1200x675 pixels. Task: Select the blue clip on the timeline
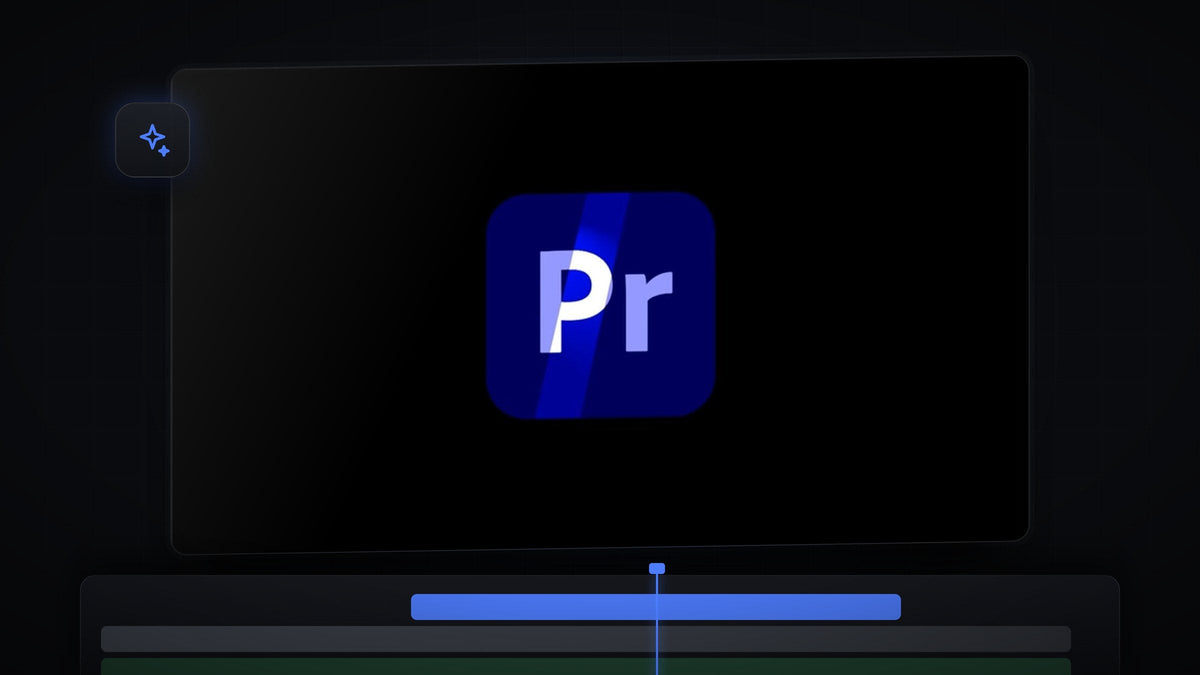656,607
